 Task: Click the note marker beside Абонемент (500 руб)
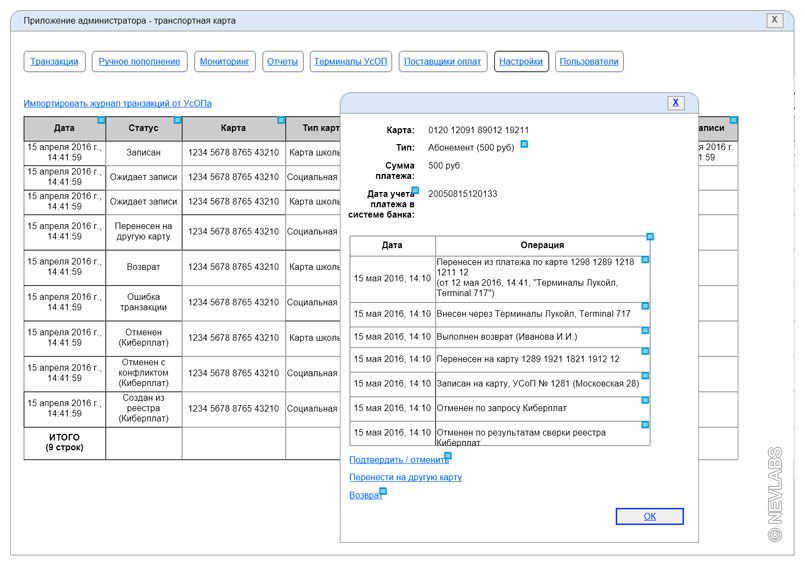tap(524, 145)
